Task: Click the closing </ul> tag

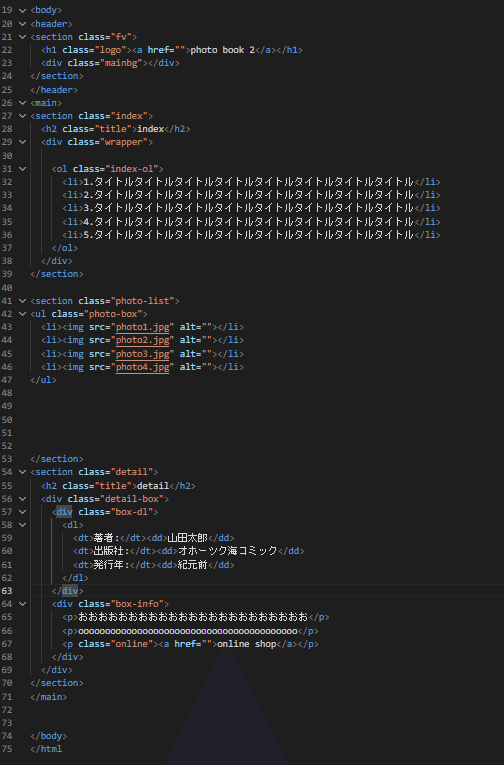Action: tap(43, 380)
